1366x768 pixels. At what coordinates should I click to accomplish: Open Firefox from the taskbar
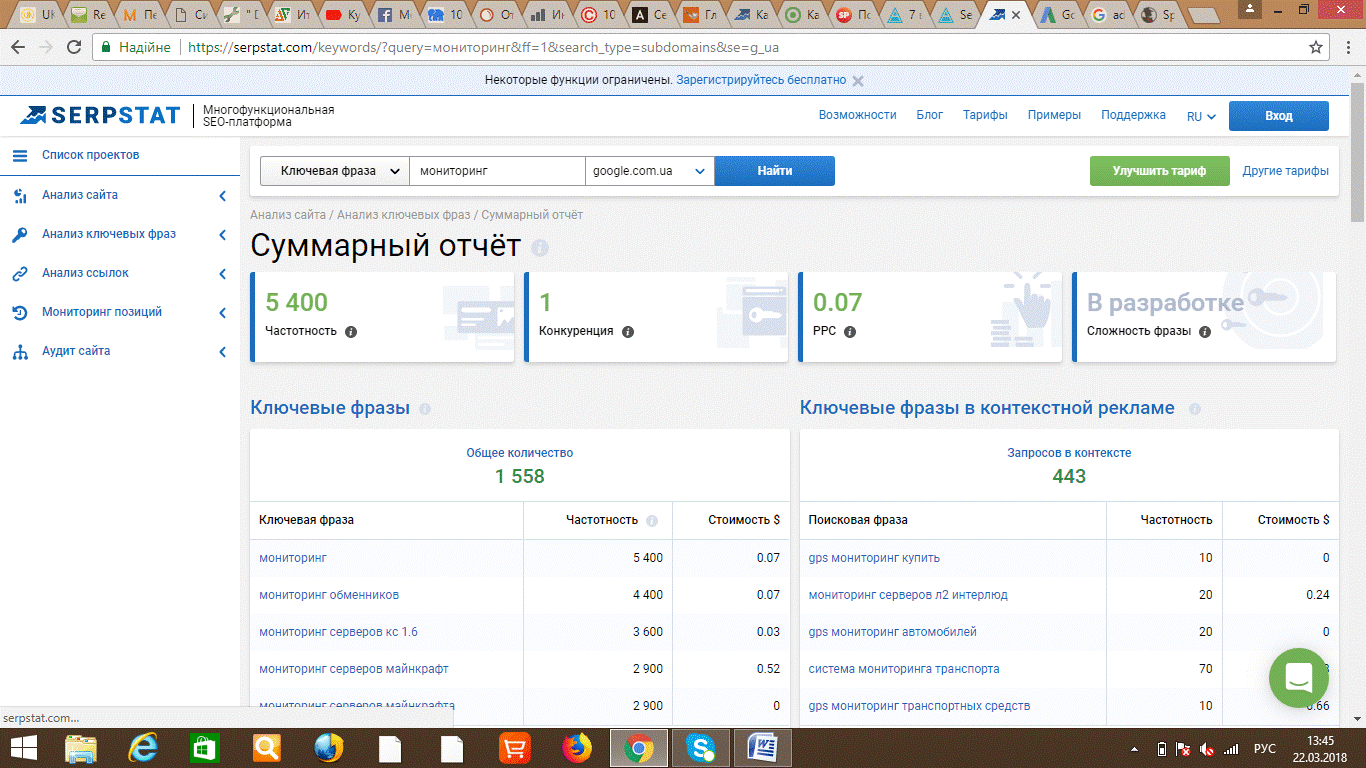coord(577,748)
